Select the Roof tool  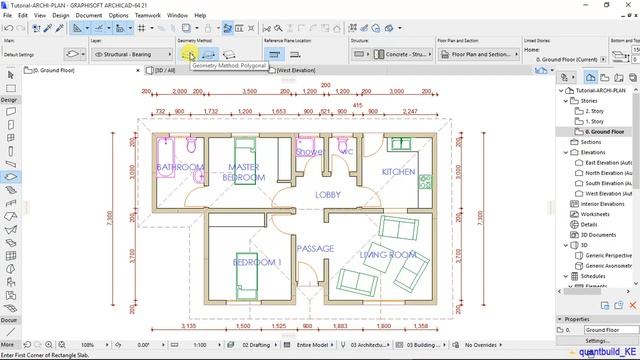point(11,216)
